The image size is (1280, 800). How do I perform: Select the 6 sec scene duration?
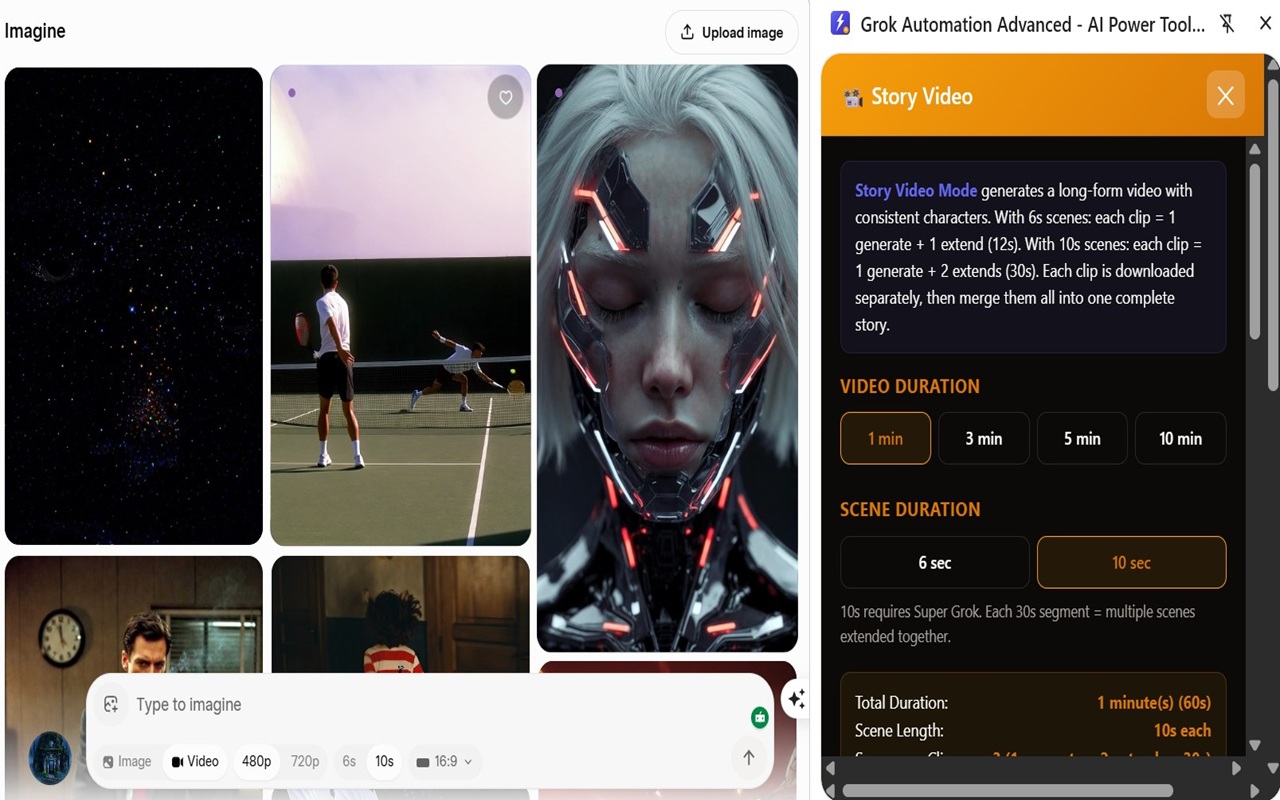[x=934, y=562]
